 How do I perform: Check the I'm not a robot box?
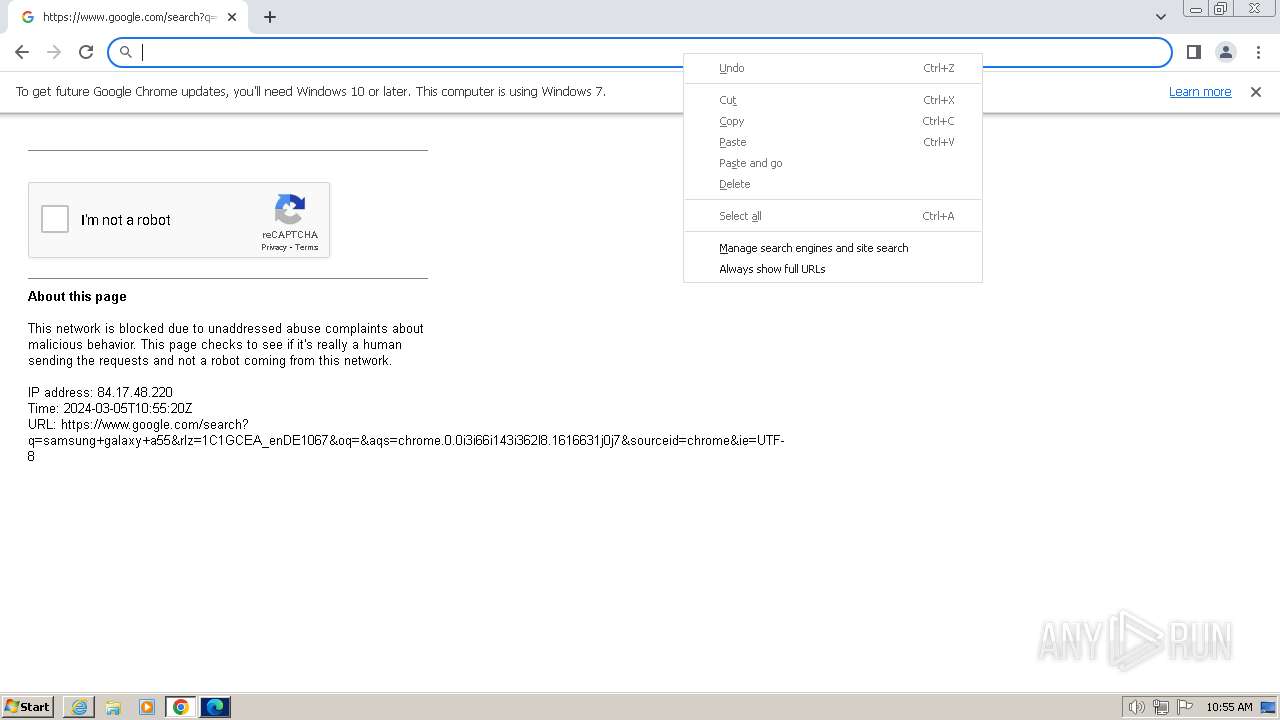click(x=55, y=219)
